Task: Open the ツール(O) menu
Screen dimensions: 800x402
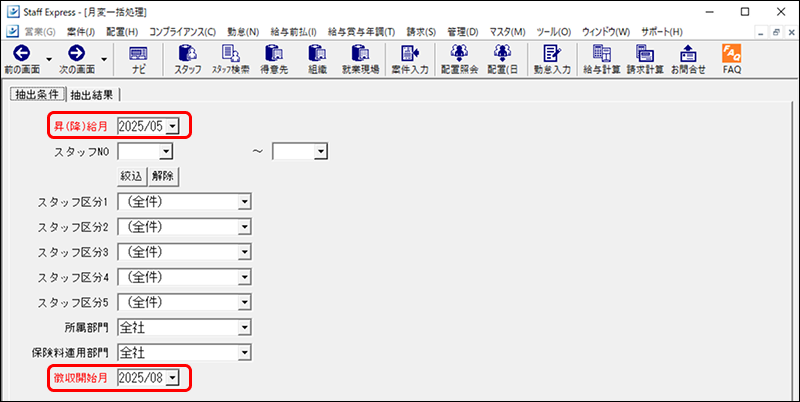Action: pyautogui.click(x=554, y=32)
